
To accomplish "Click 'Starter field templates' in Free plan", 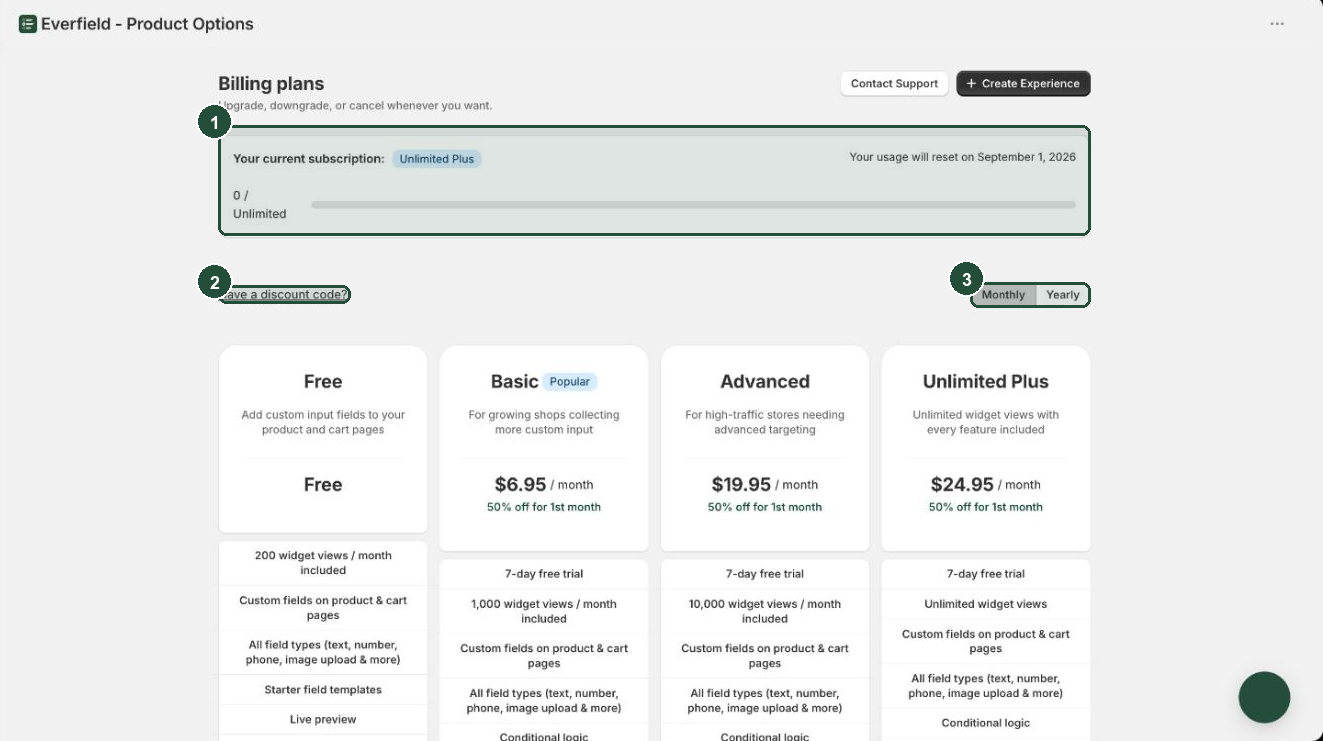I will (323, 690).
